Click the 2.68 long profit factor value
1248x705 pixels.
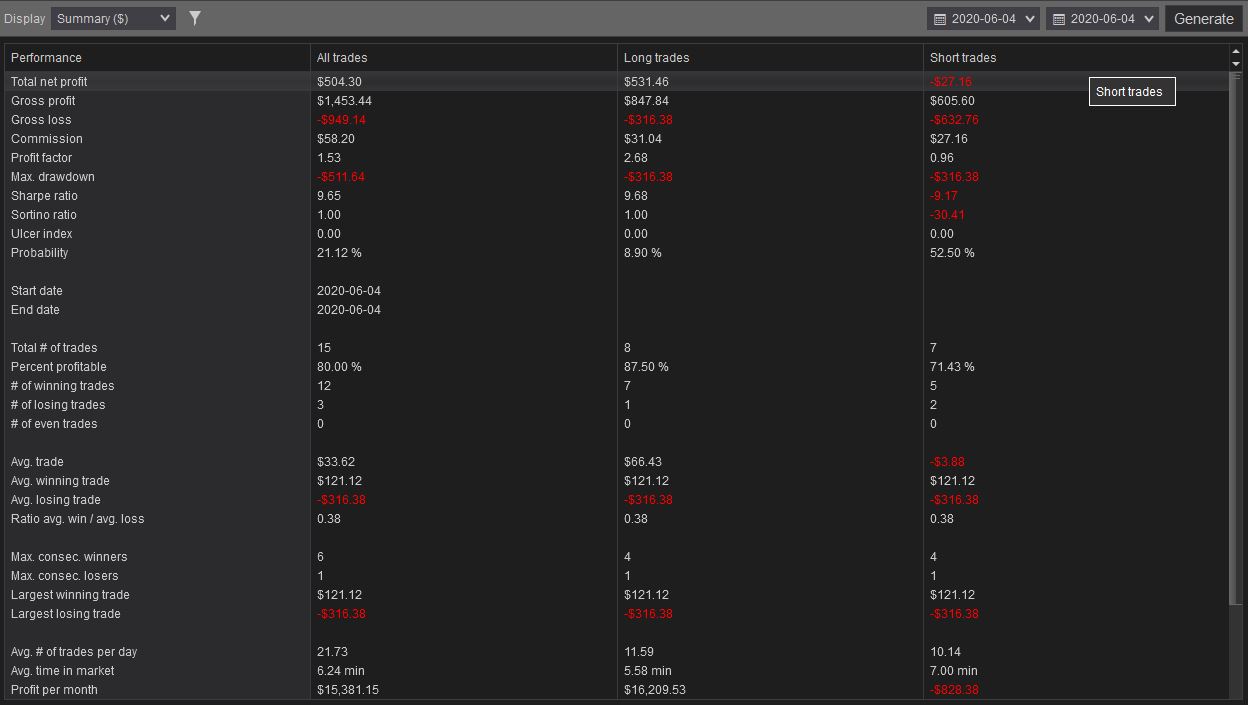[636, 158]
